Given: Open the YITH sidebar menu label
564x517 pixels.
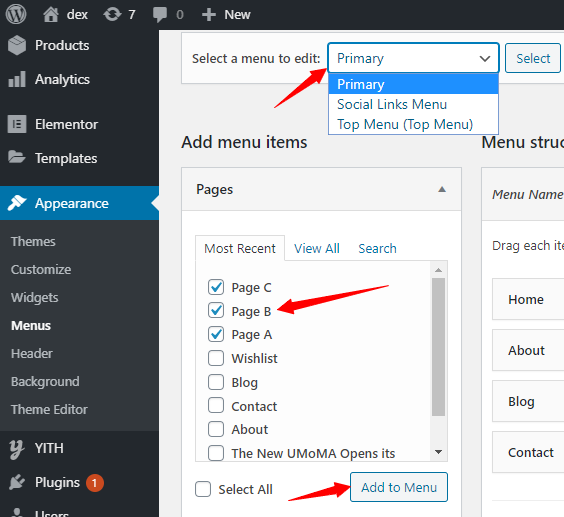Looking at the screenshot, I should click(x=49, y=448).
